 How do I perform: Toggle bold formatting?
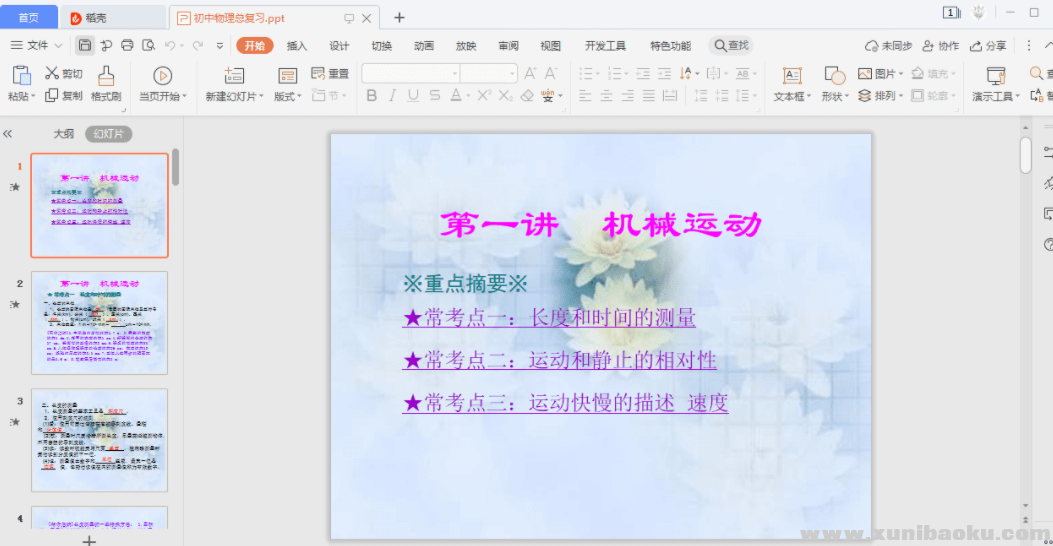[371, 96]
